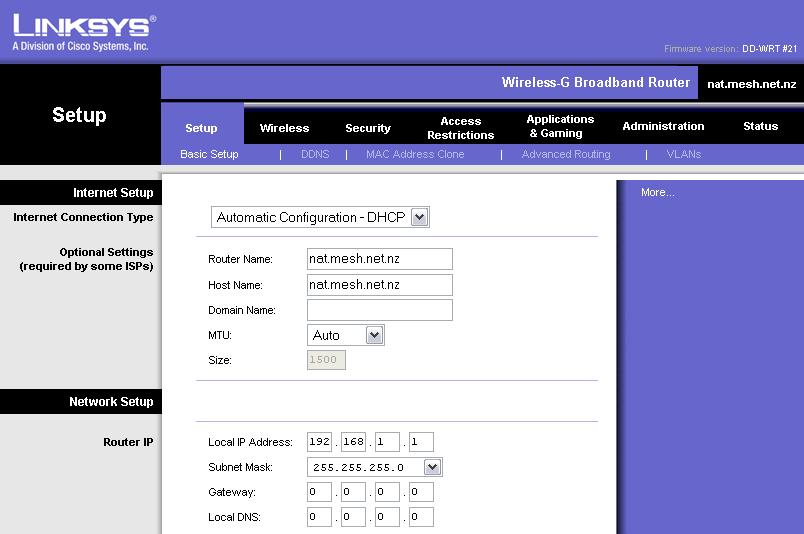
Task: Click the arrow of the DHCP dropdown
Action: coord(419,217)
